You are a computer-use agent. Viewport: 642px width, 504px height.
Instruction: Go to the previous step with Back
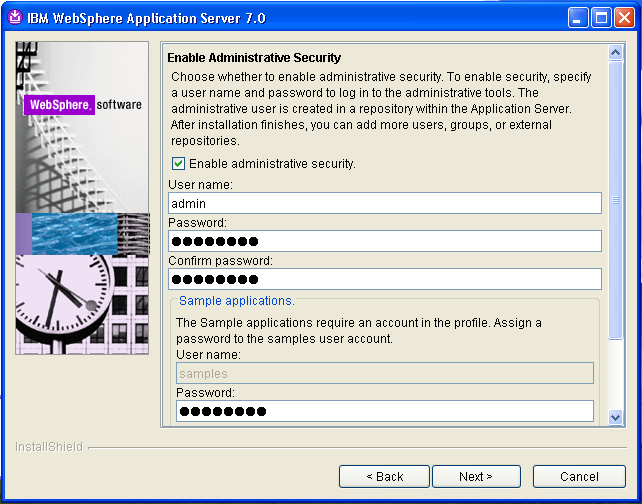click(x=384, y=477)
